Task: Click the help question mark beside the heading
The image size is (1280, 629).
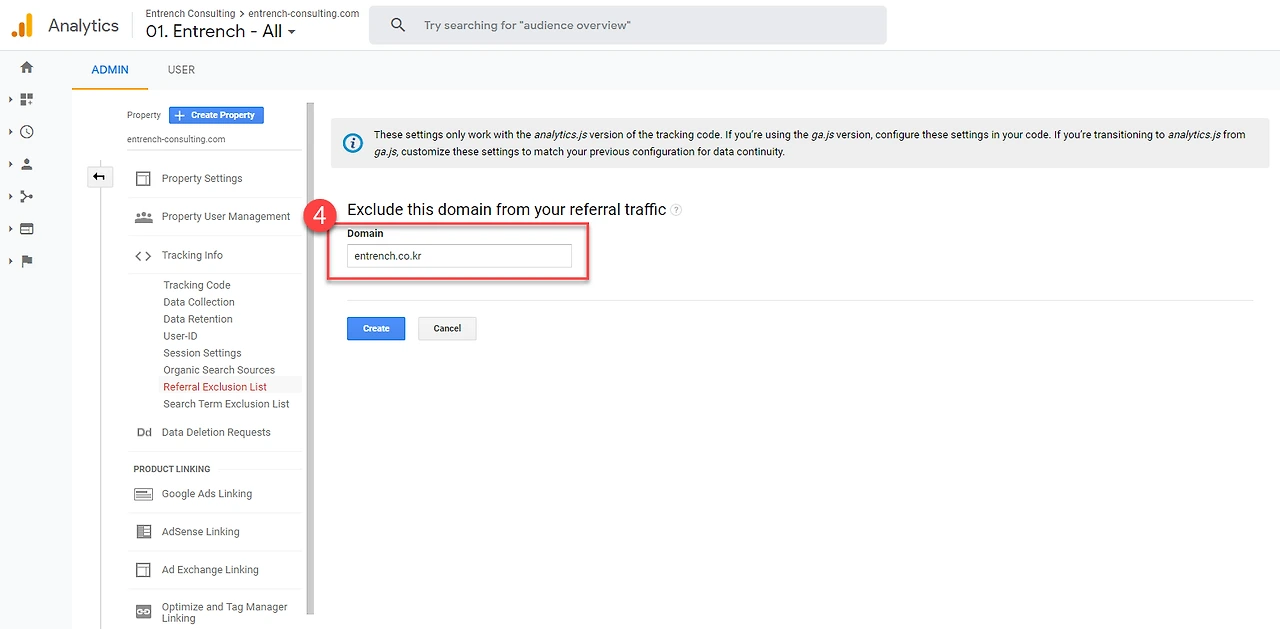Action: (677, 210)
